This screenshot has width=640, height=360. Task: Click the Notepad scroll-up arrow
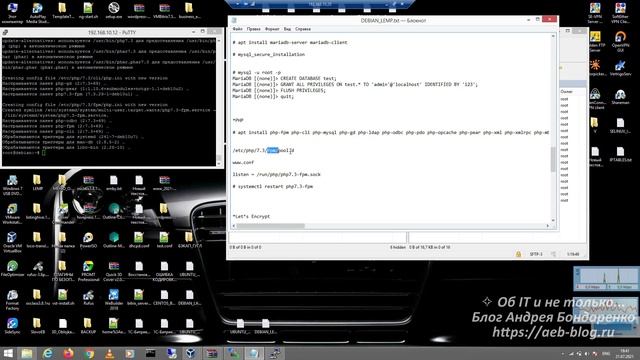(553, 36)
